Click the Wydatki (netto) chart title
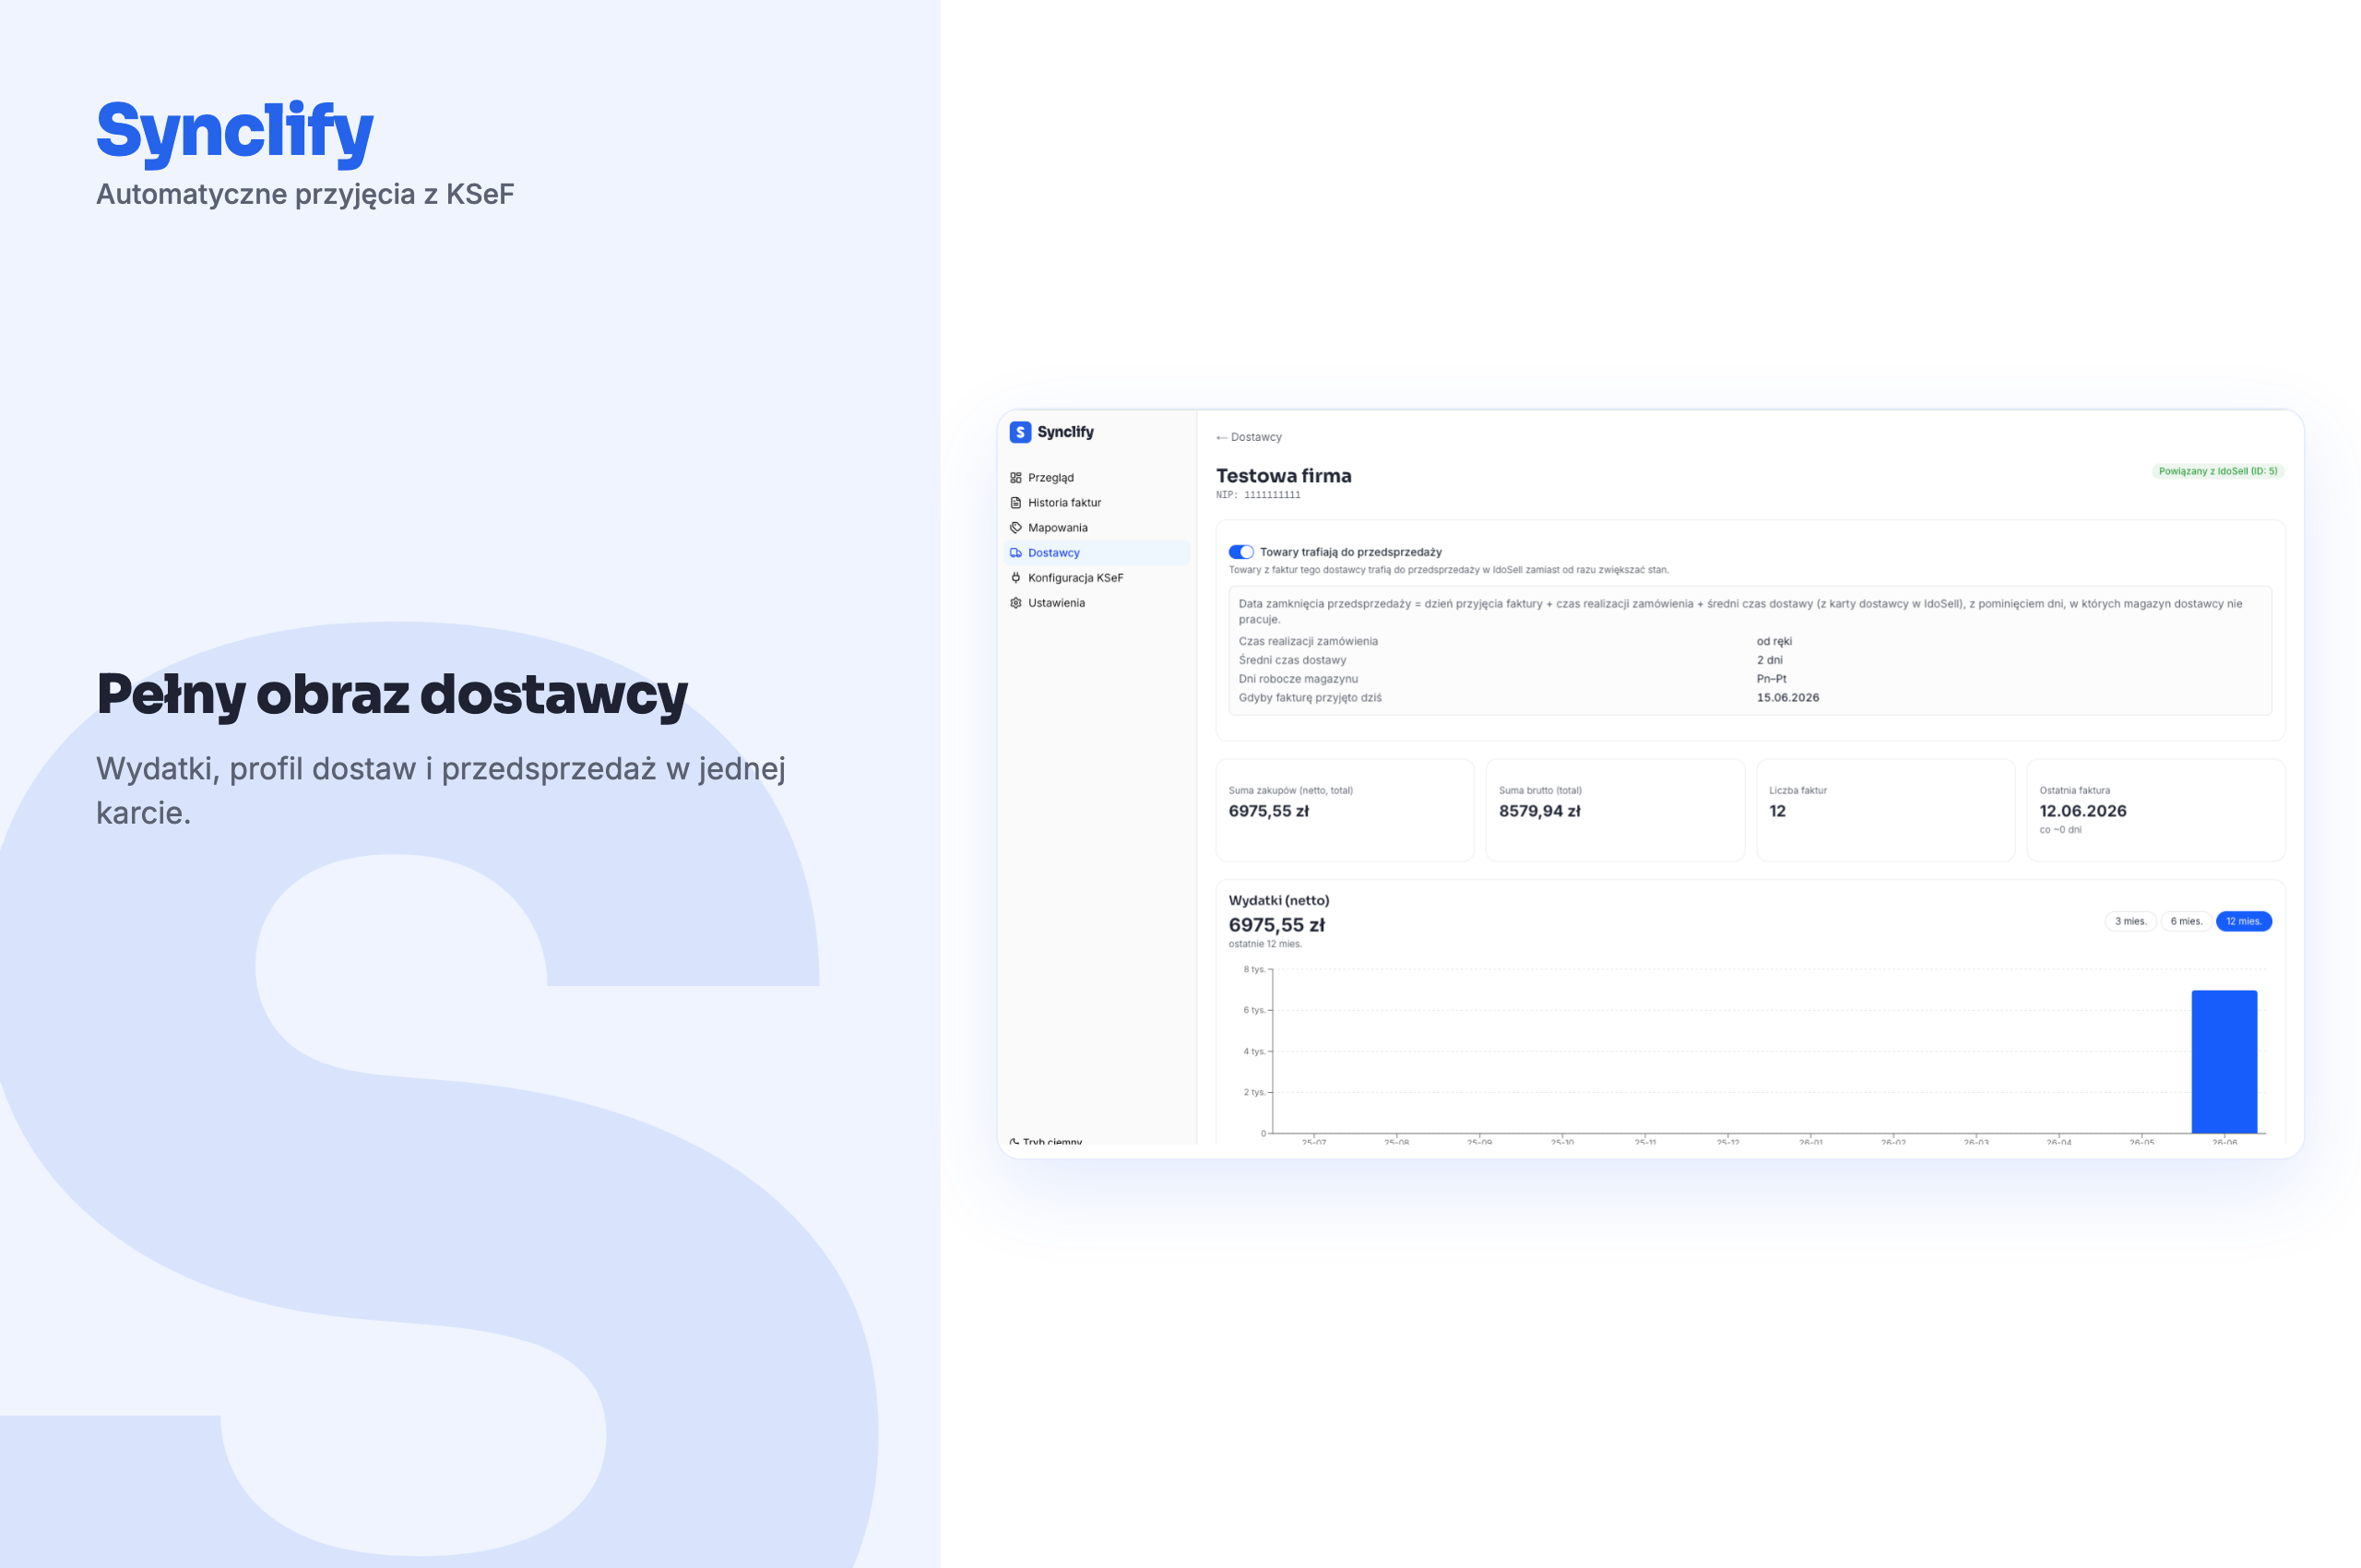Image resolution: width=2361 pixels, height=1568 pixels. click(1279, 900)
